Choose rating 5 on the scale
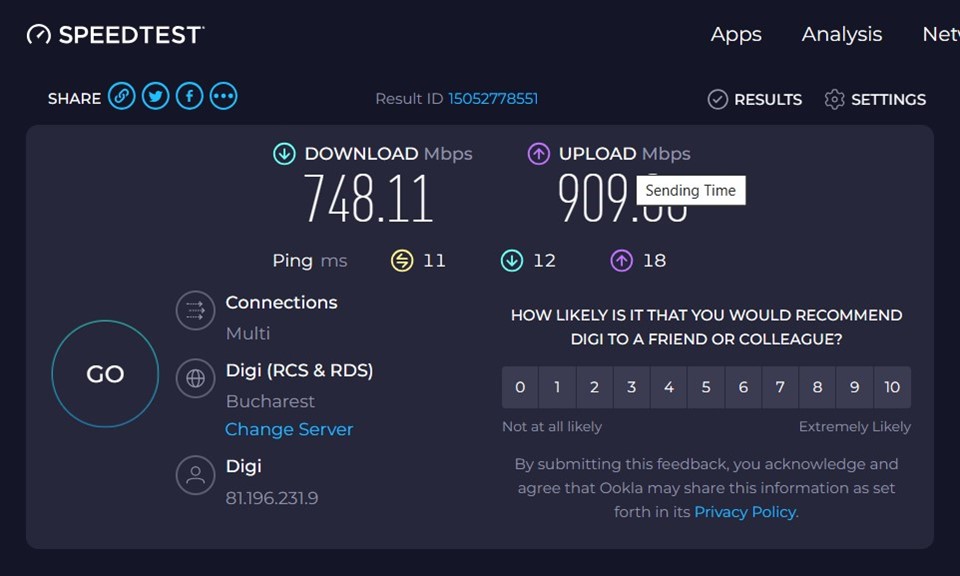Screen dimensions: 960x576 coord(706,387)
